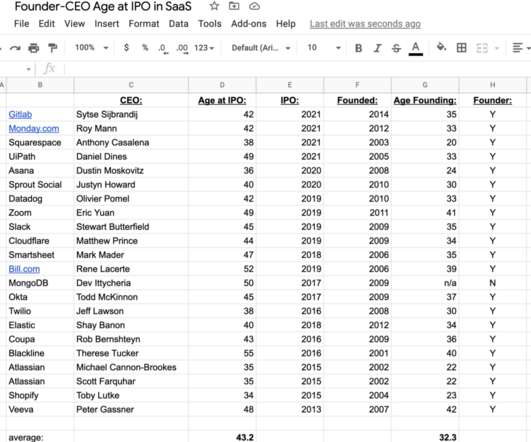Open the File menu
The image size is (531, 442).
(21, 24)
